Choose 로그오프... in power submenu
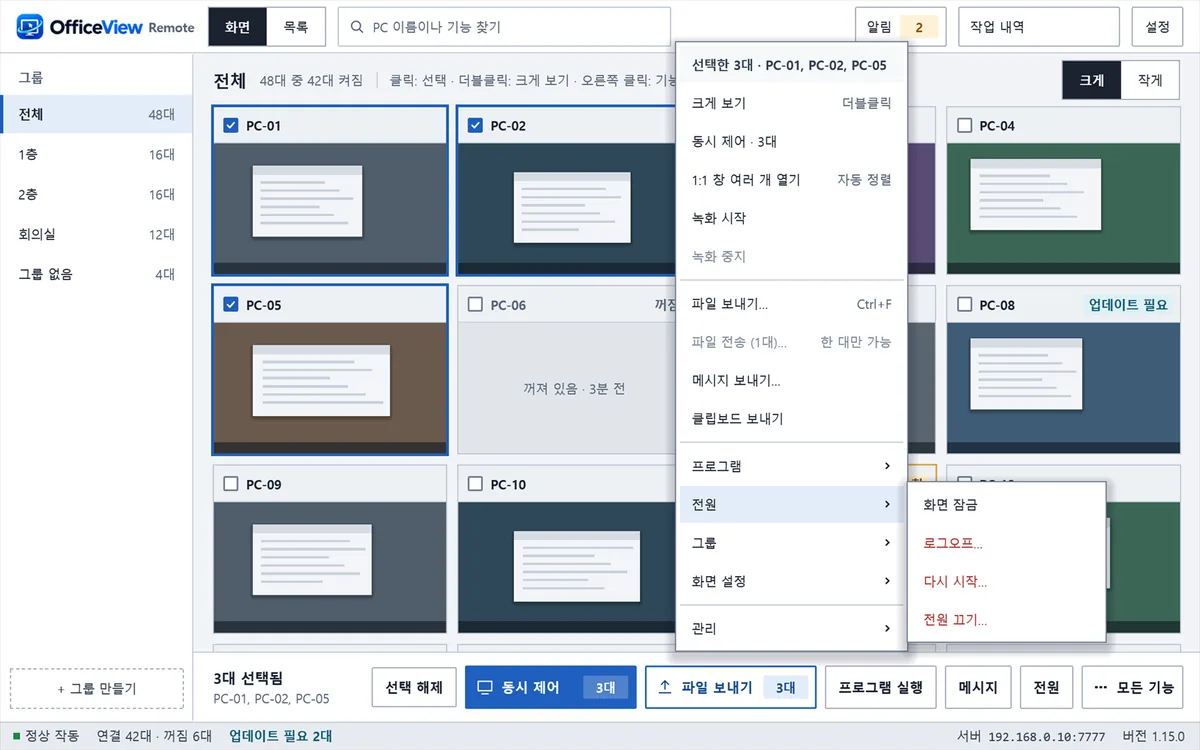1200x750 pixels. (x=1006, y=544)
